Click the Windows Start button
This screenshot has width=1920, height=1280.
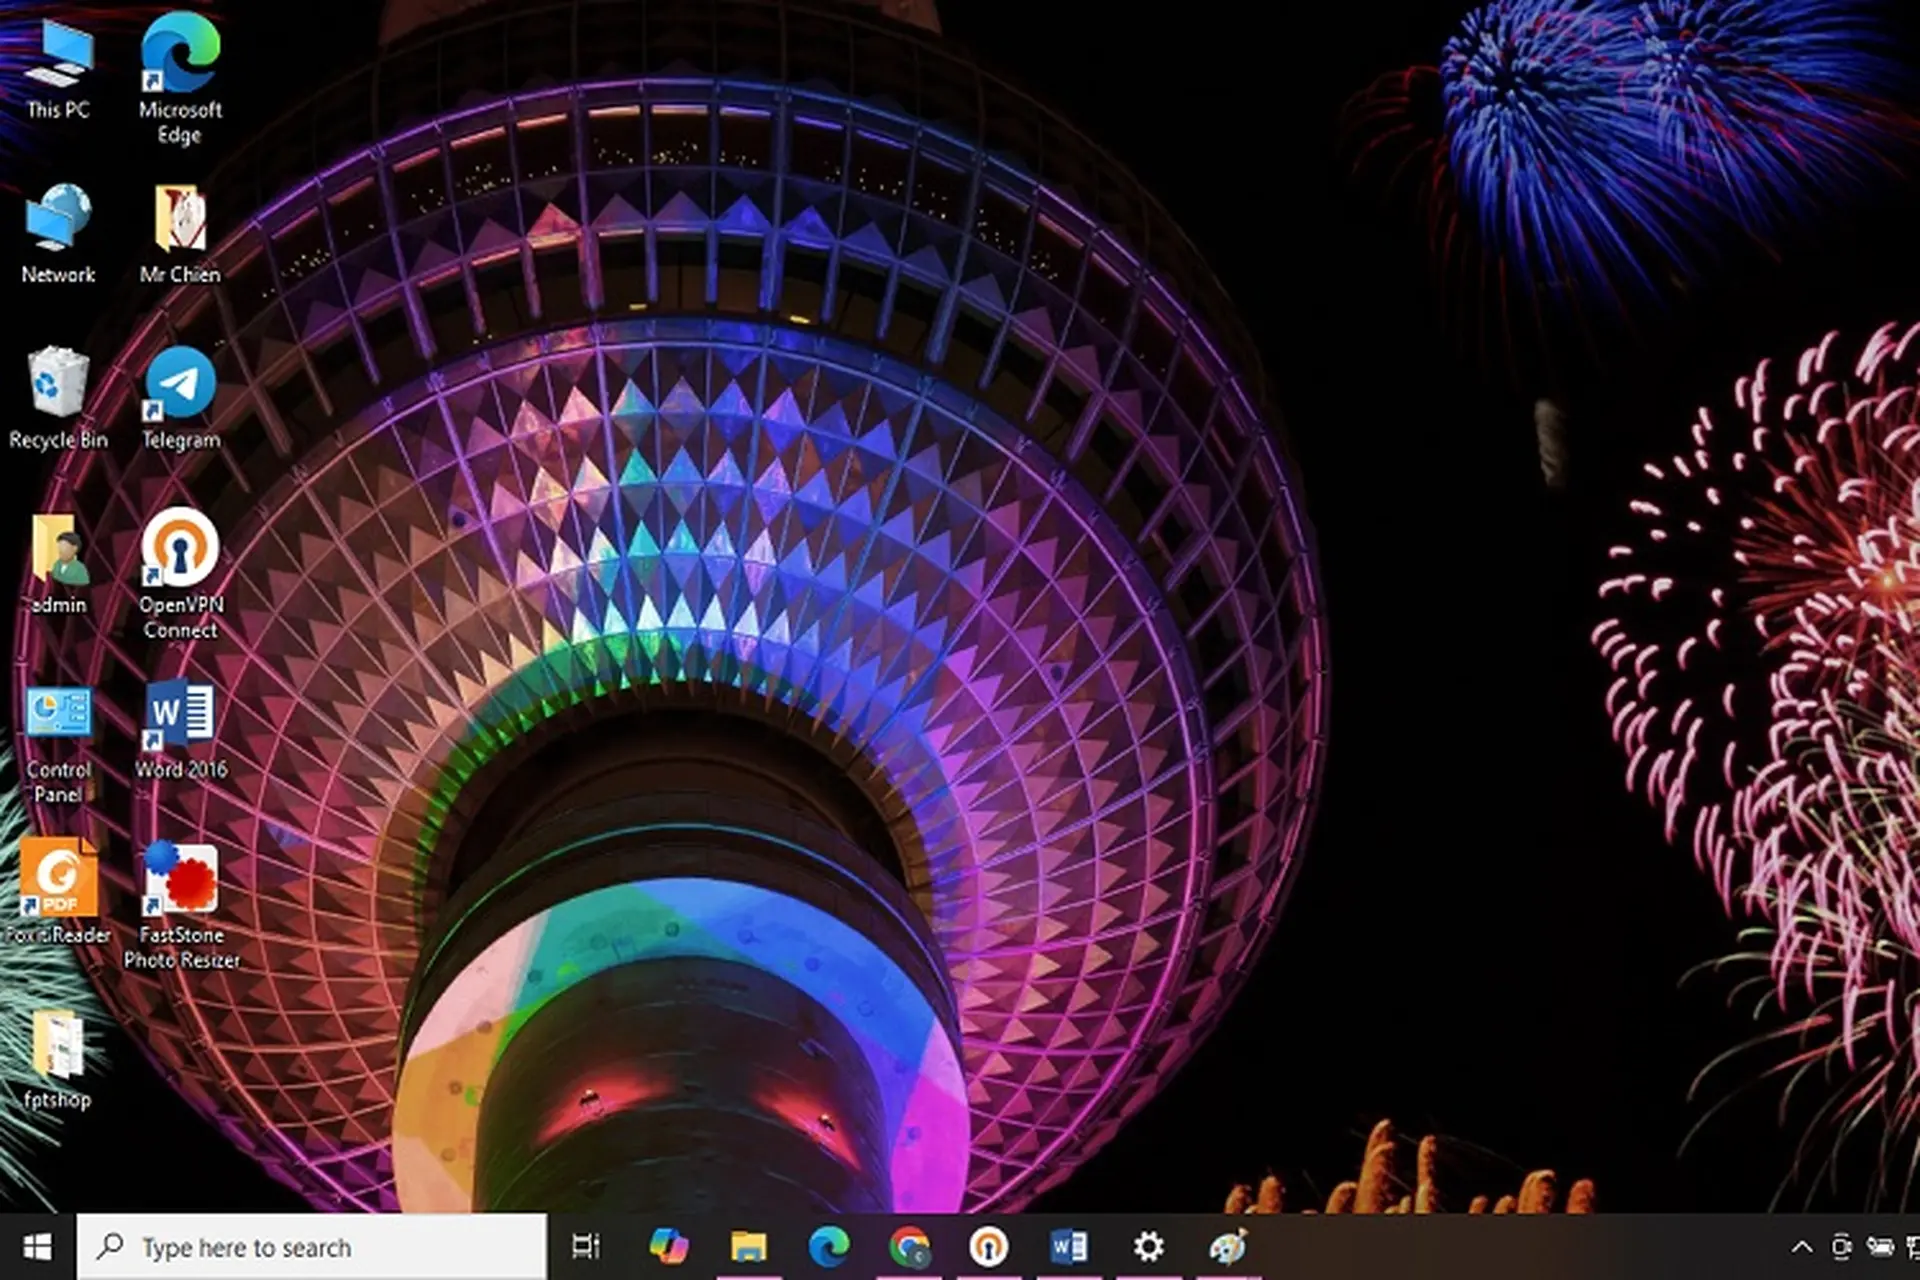[37, 1246]
